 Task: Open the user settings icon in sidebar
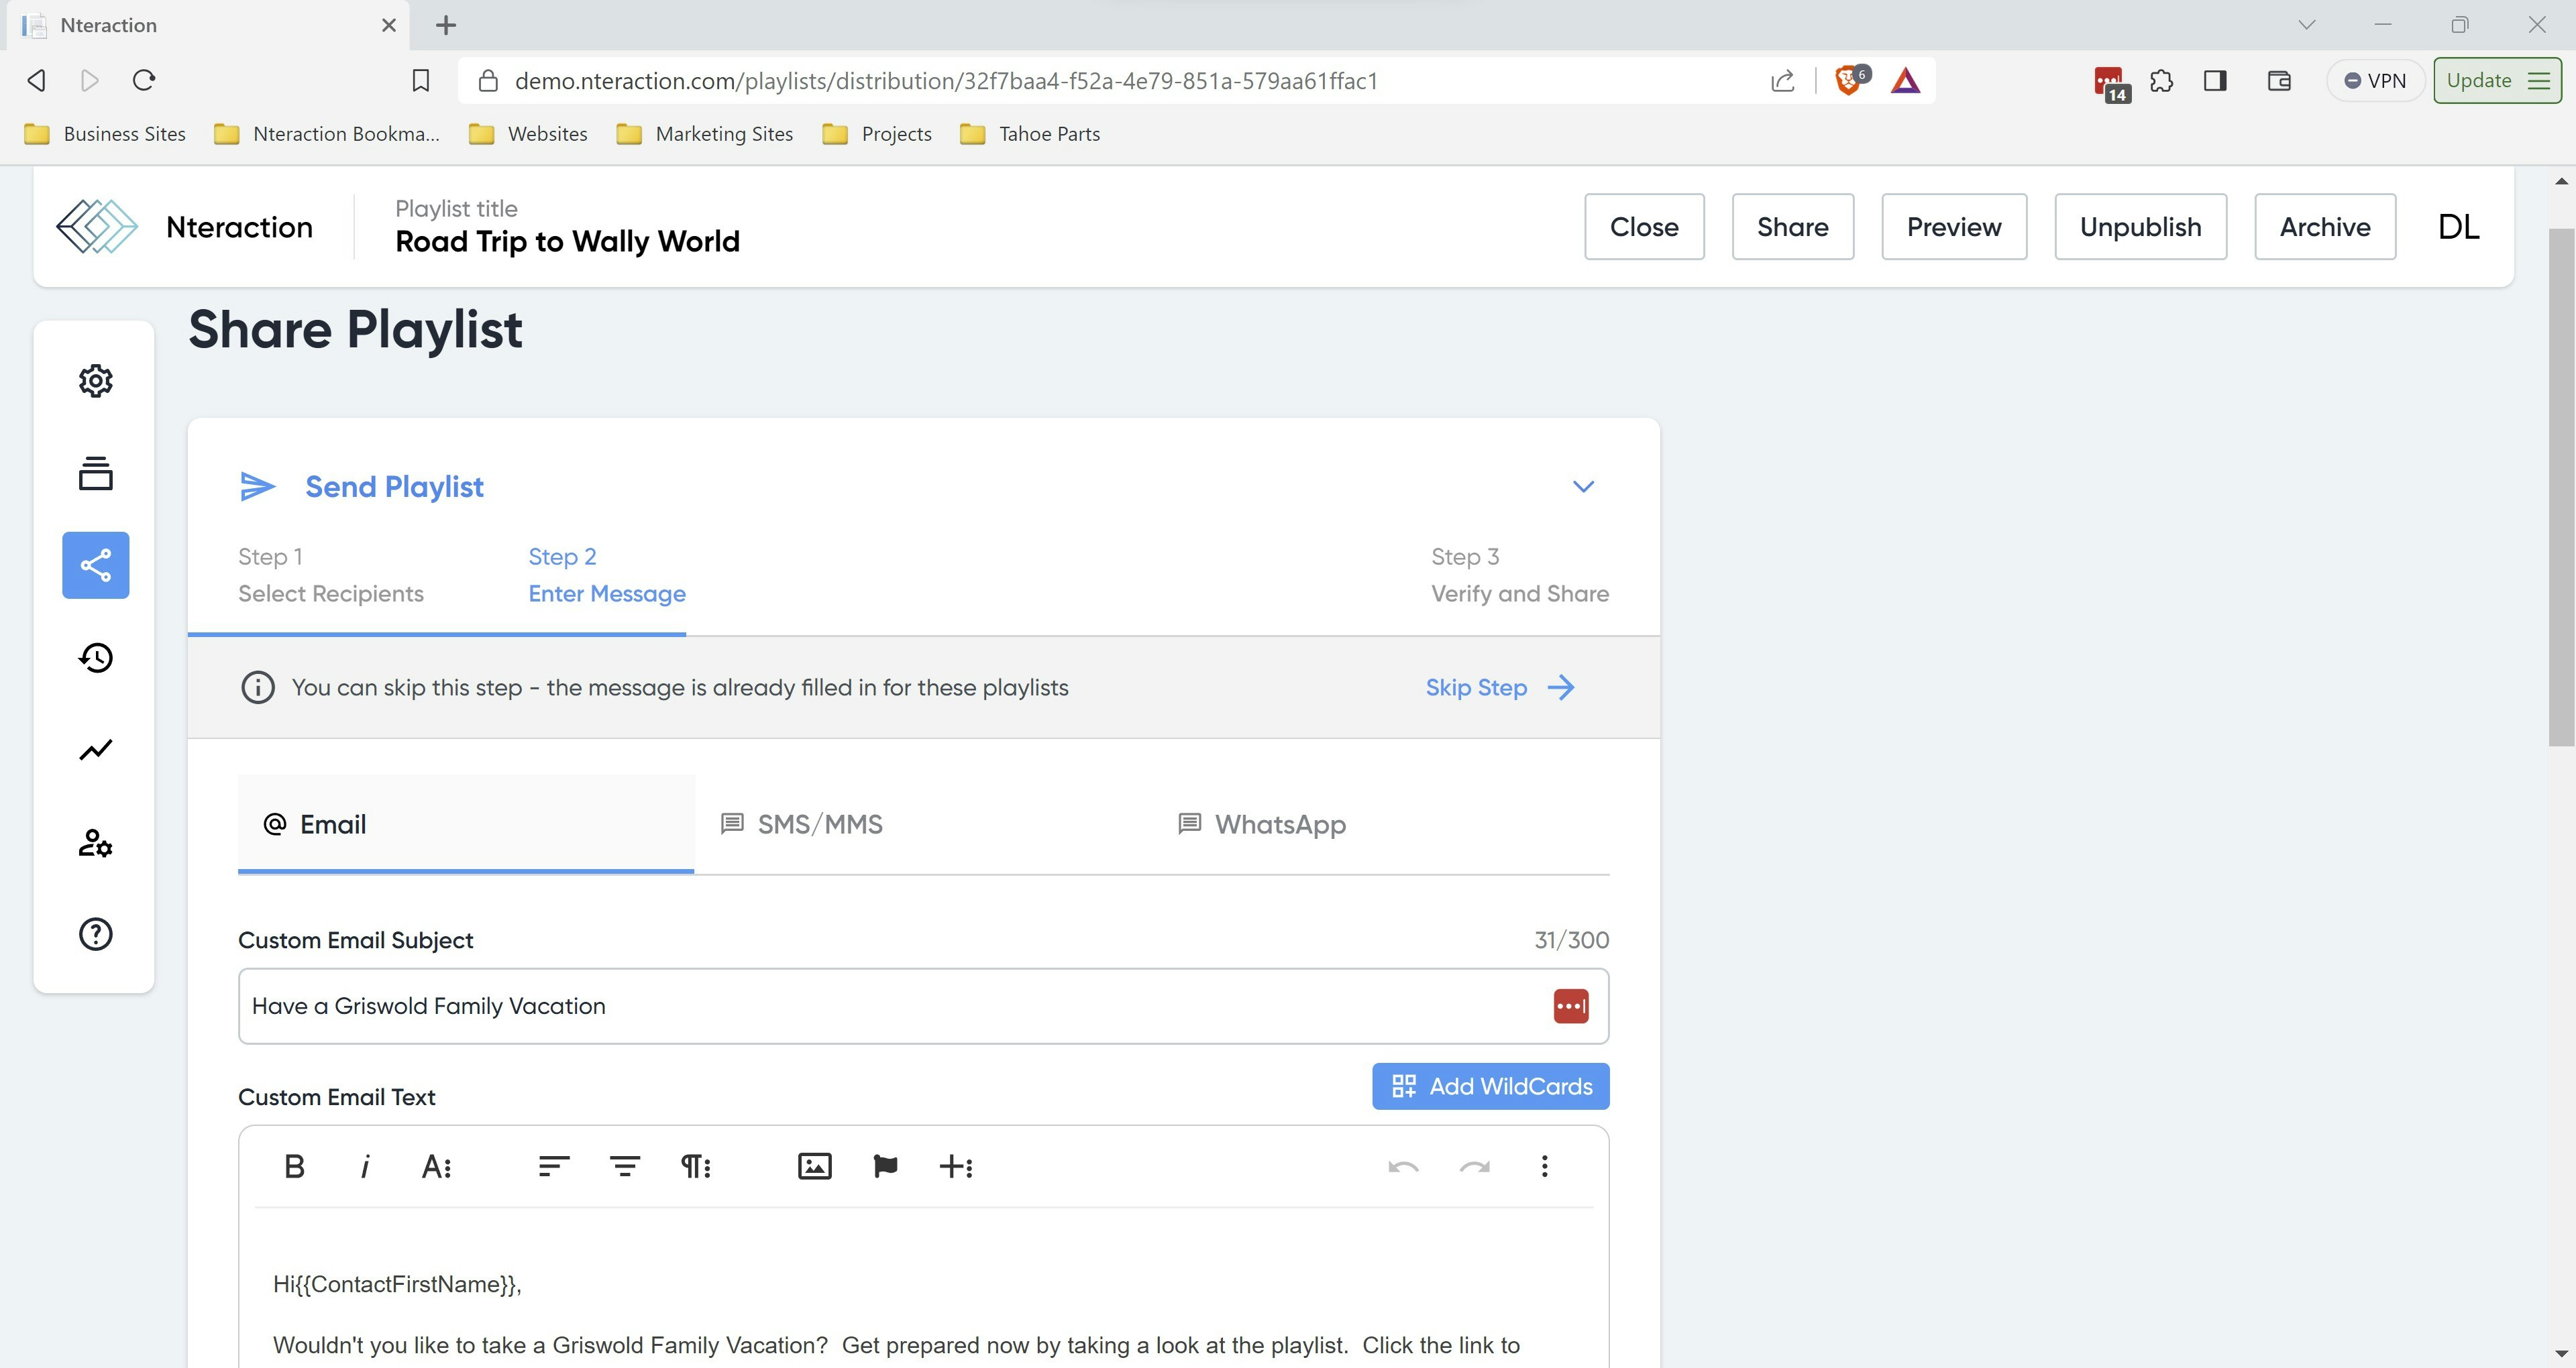tap(96, 843)
